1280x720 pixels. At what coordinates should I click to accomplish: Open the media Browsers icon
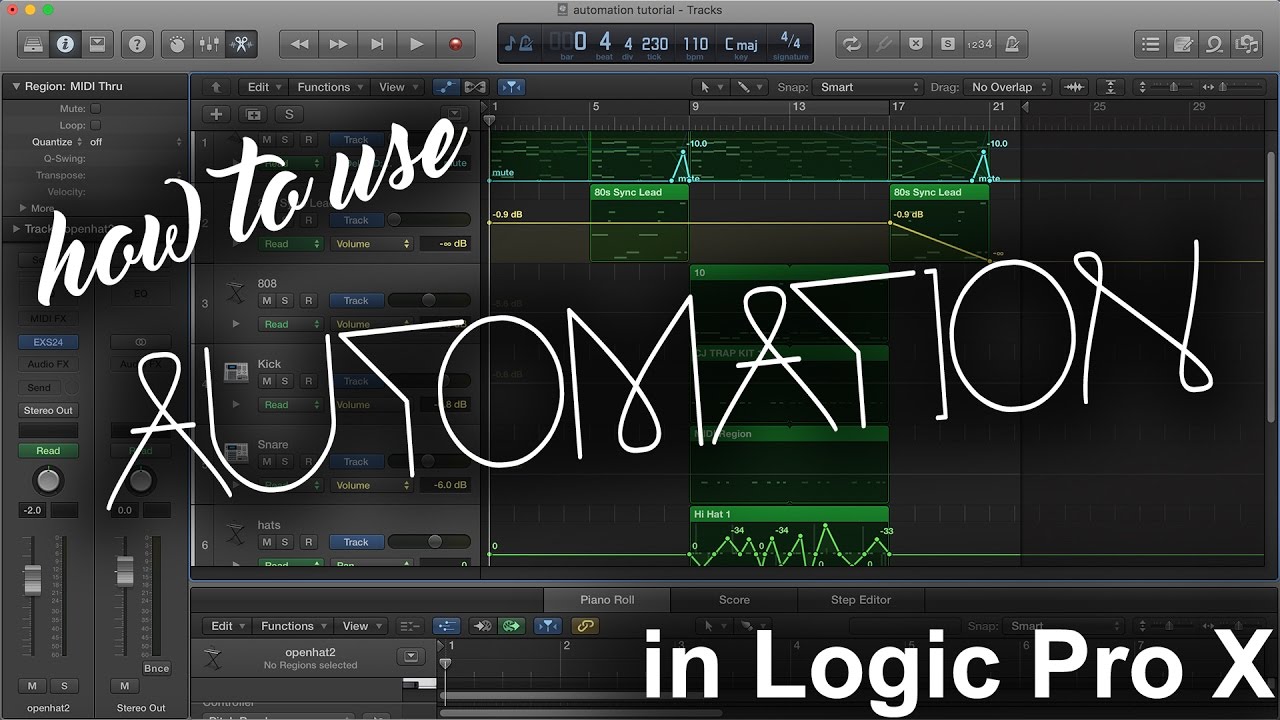(1247, 44)
